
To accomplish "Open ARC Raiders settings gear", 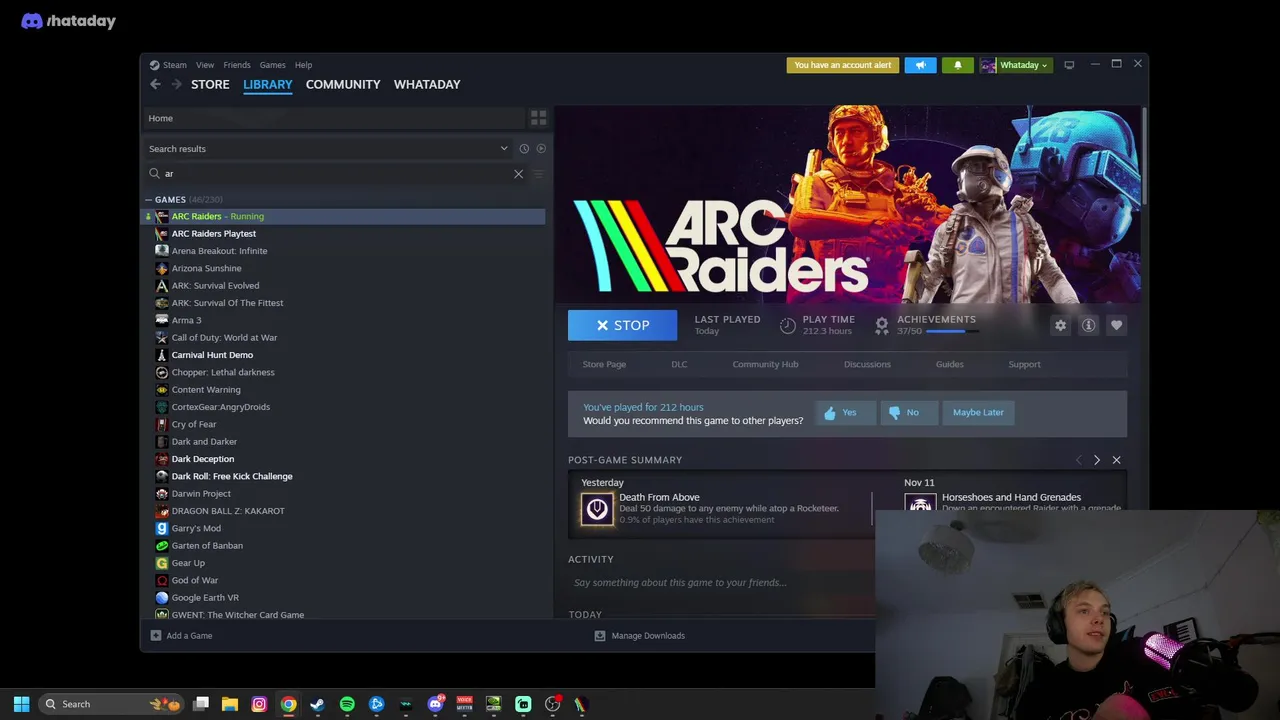I will (1060, 325).
